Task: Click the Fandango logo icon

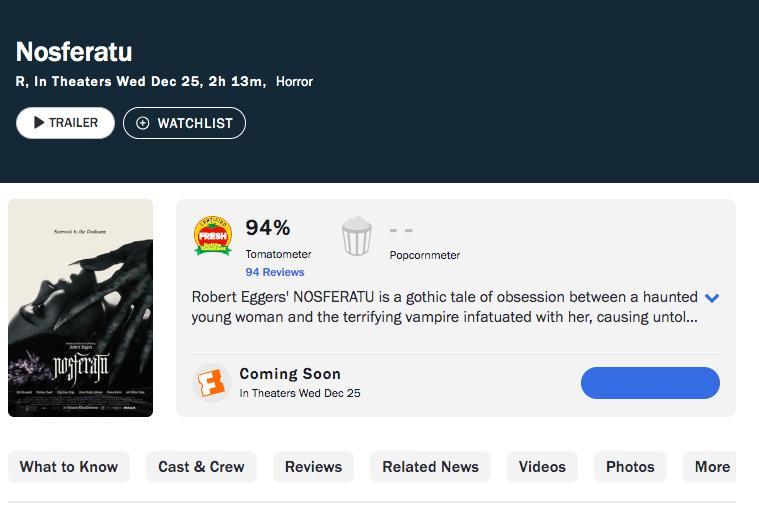Action: (212, 383)
